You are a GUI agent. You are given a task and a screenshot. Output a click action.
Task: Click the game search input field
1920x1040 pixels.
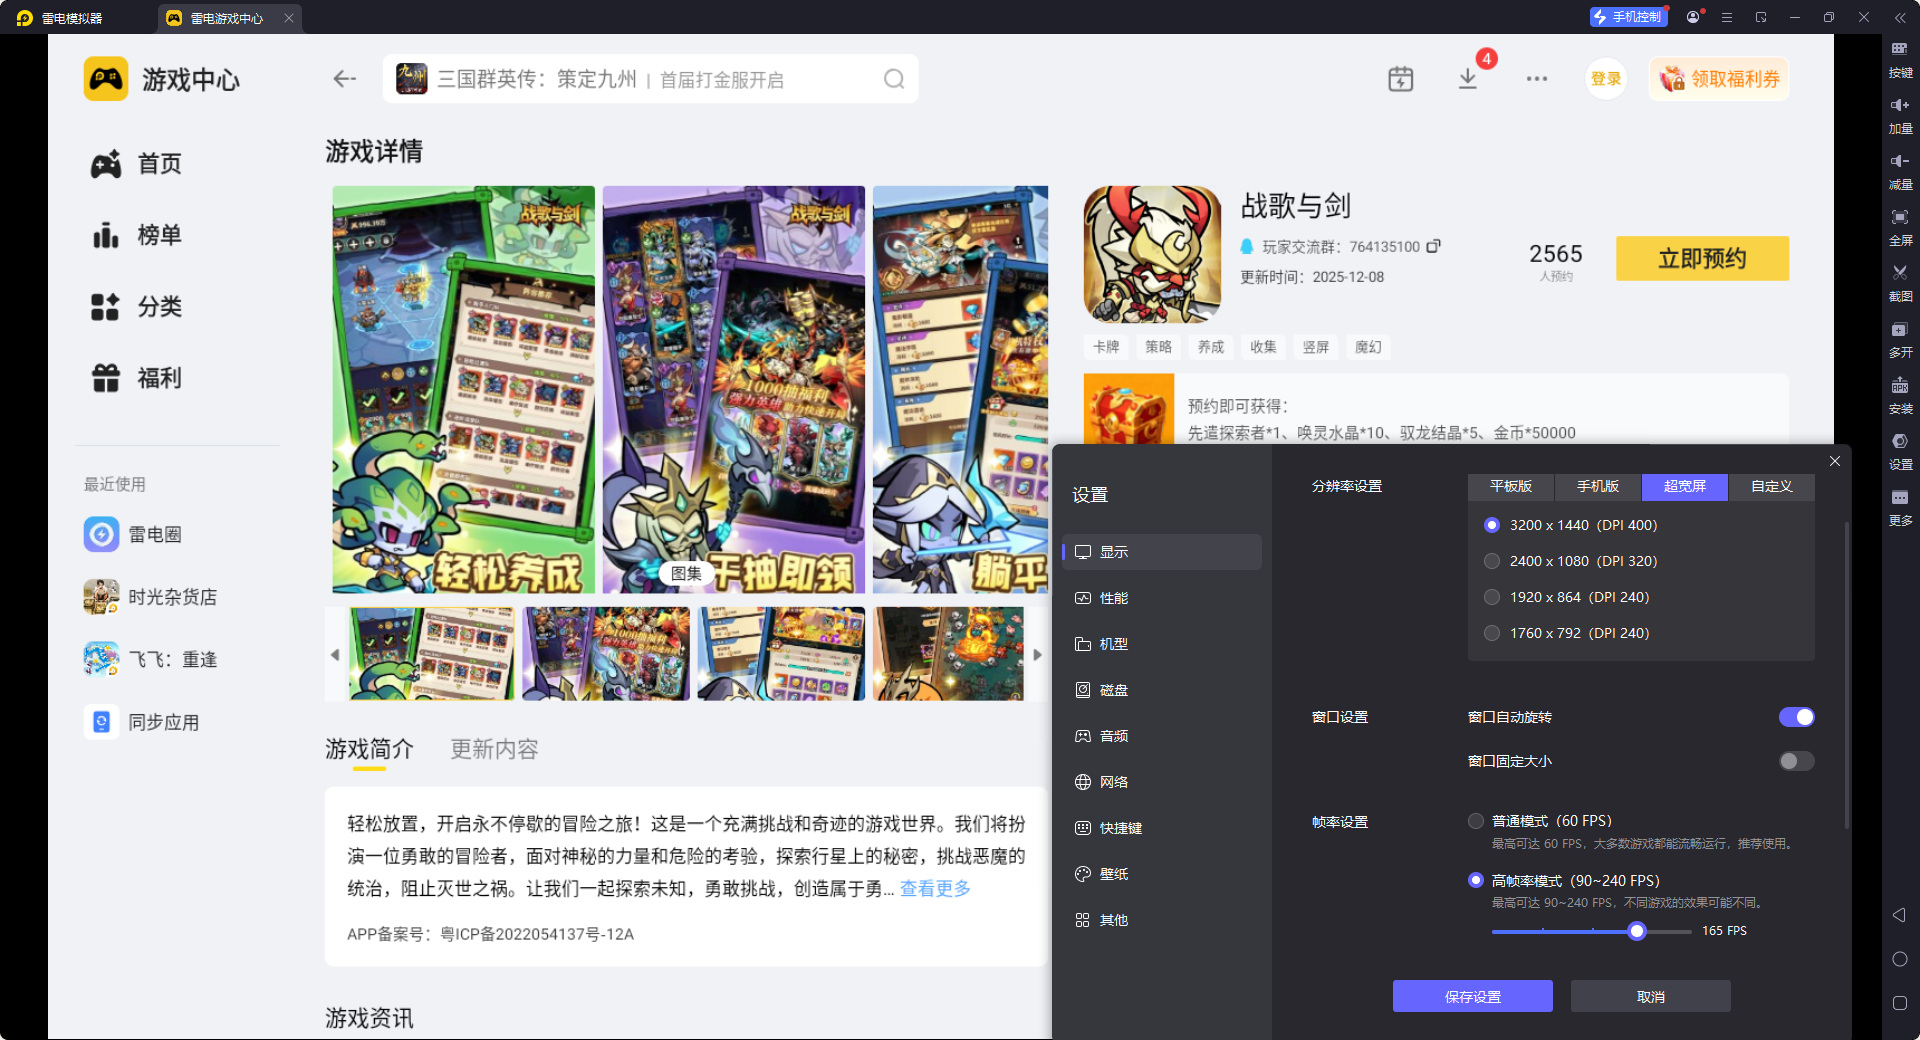tap(650, 79)
